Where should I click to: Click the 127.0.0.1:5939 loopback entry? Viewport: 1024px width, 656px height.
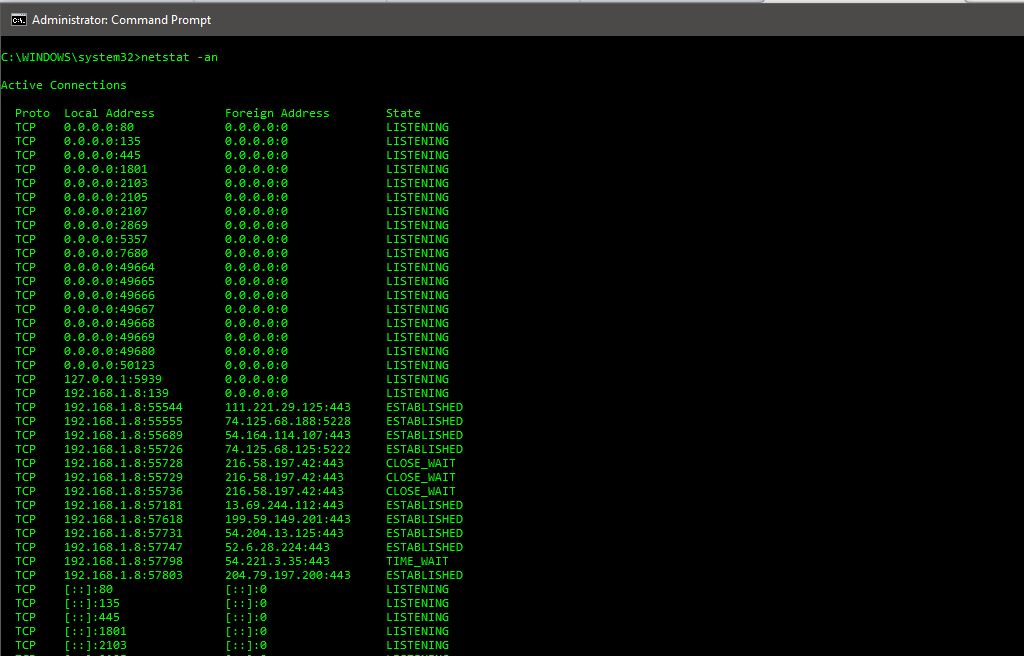(107, 379)
